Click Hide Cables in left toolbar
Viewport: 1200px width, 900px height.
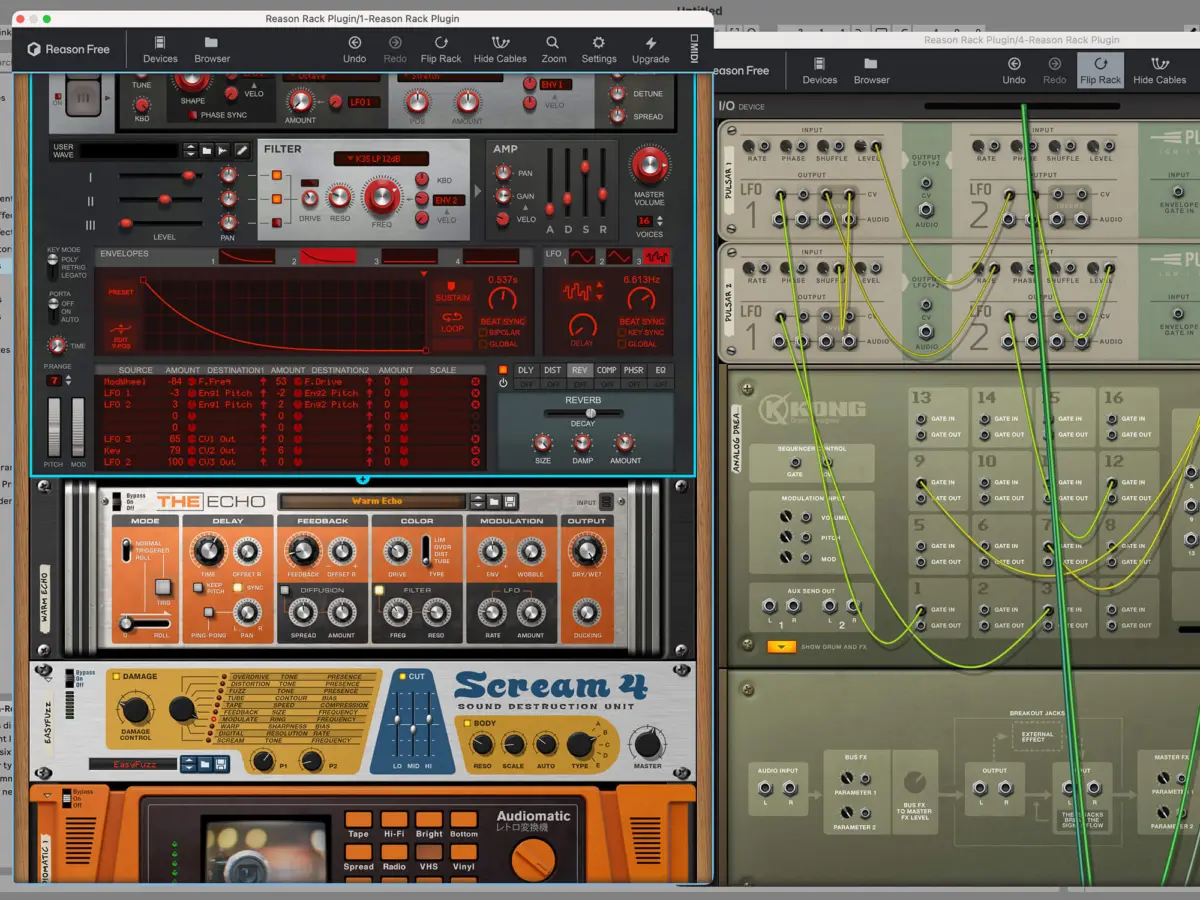500,49
